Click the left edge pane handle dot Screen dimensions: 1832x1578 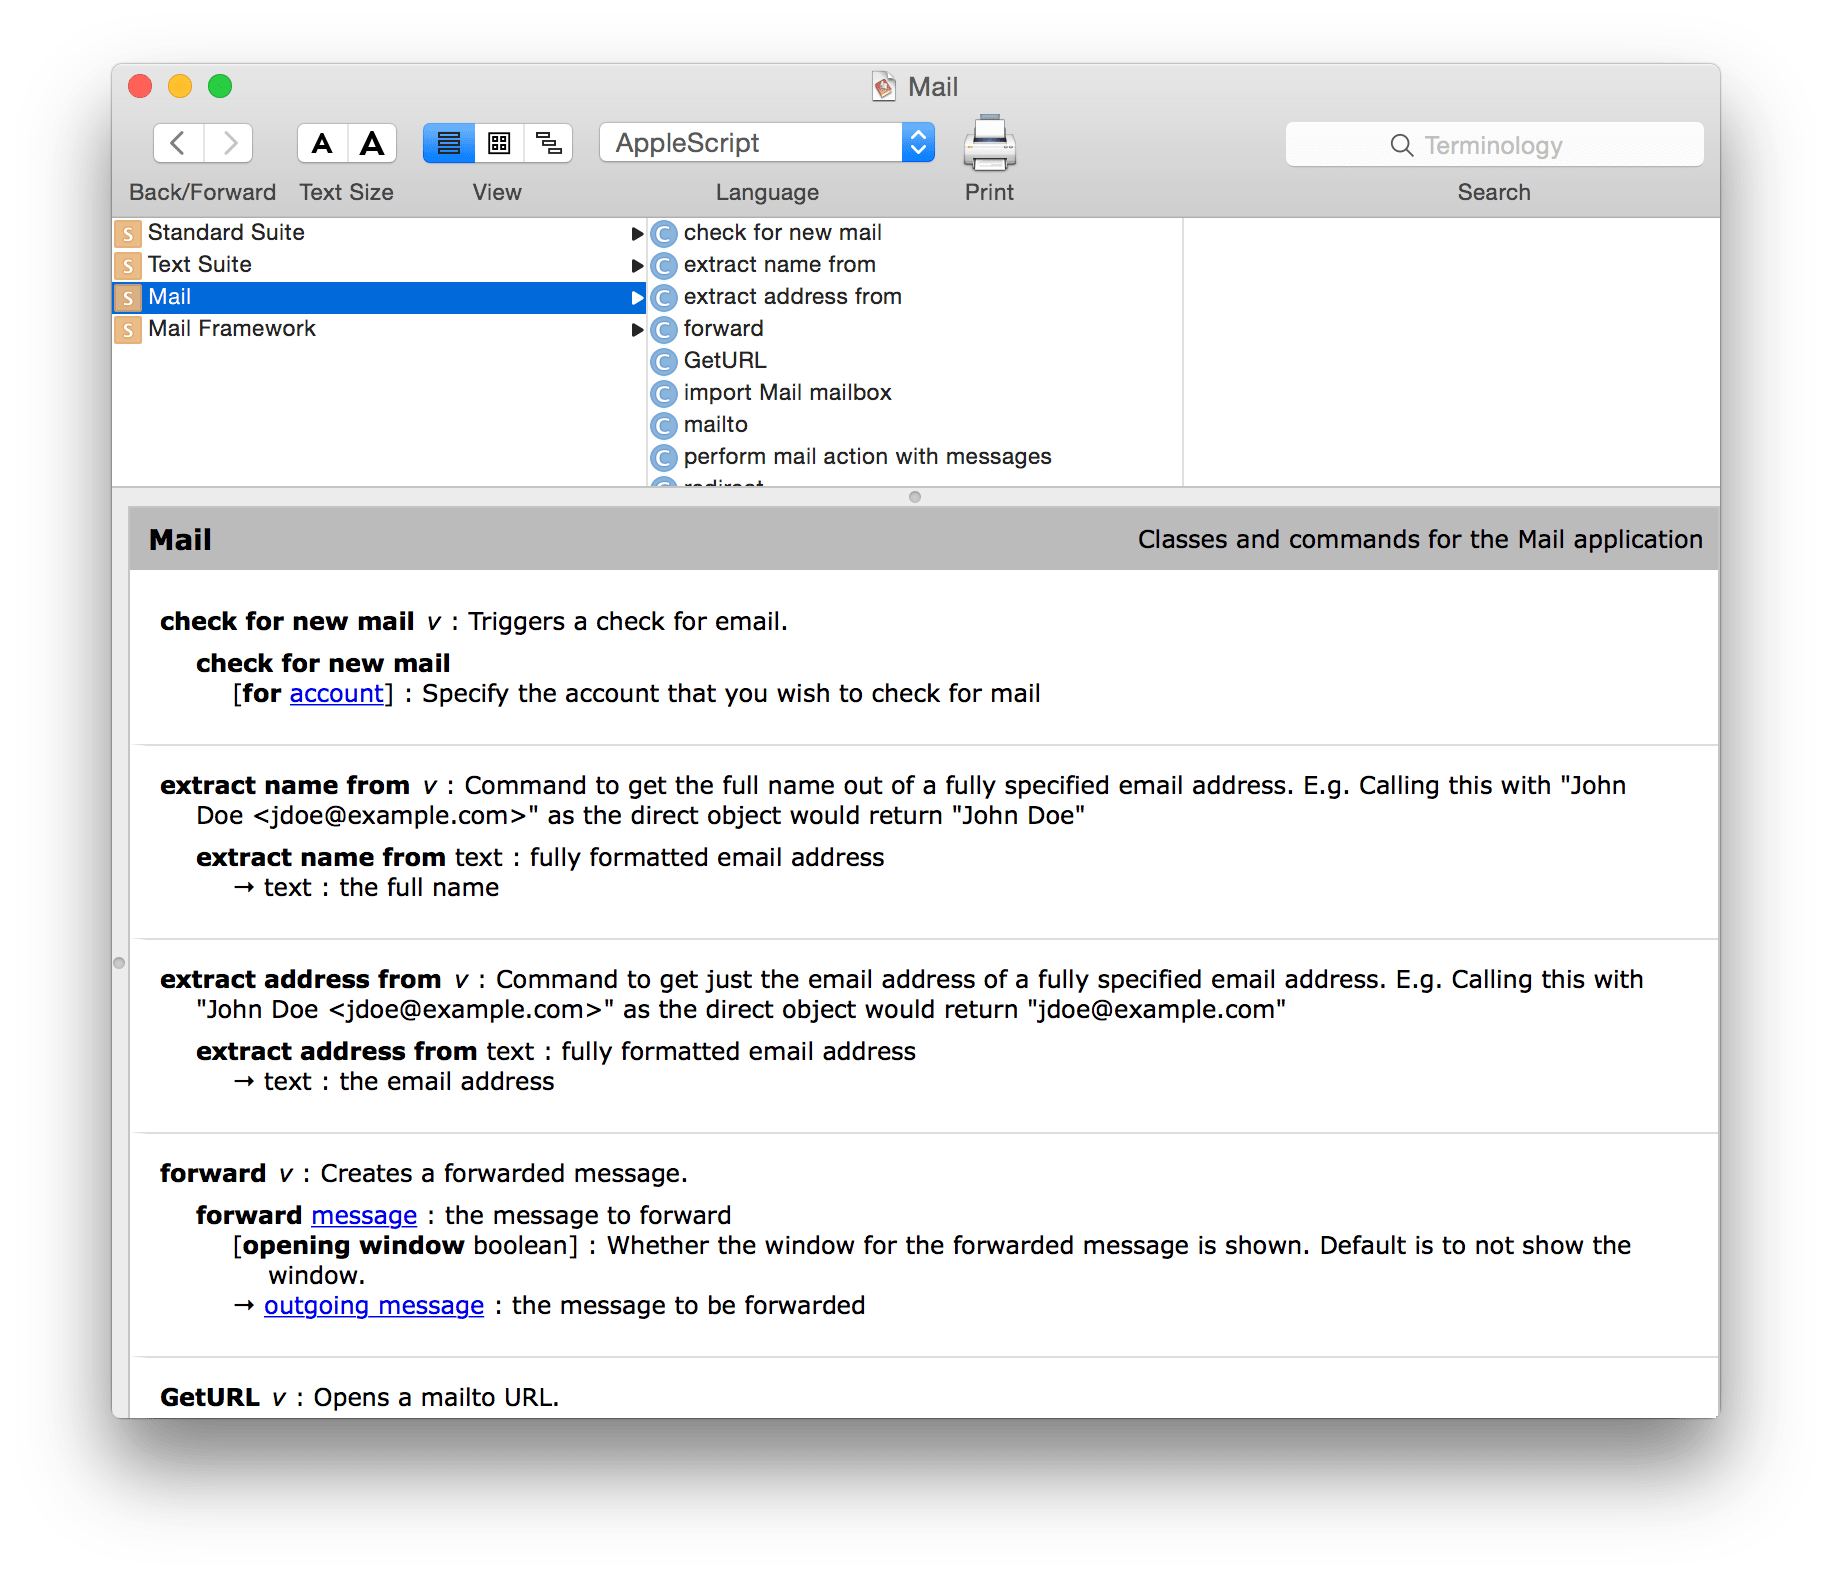click(119, 963)
